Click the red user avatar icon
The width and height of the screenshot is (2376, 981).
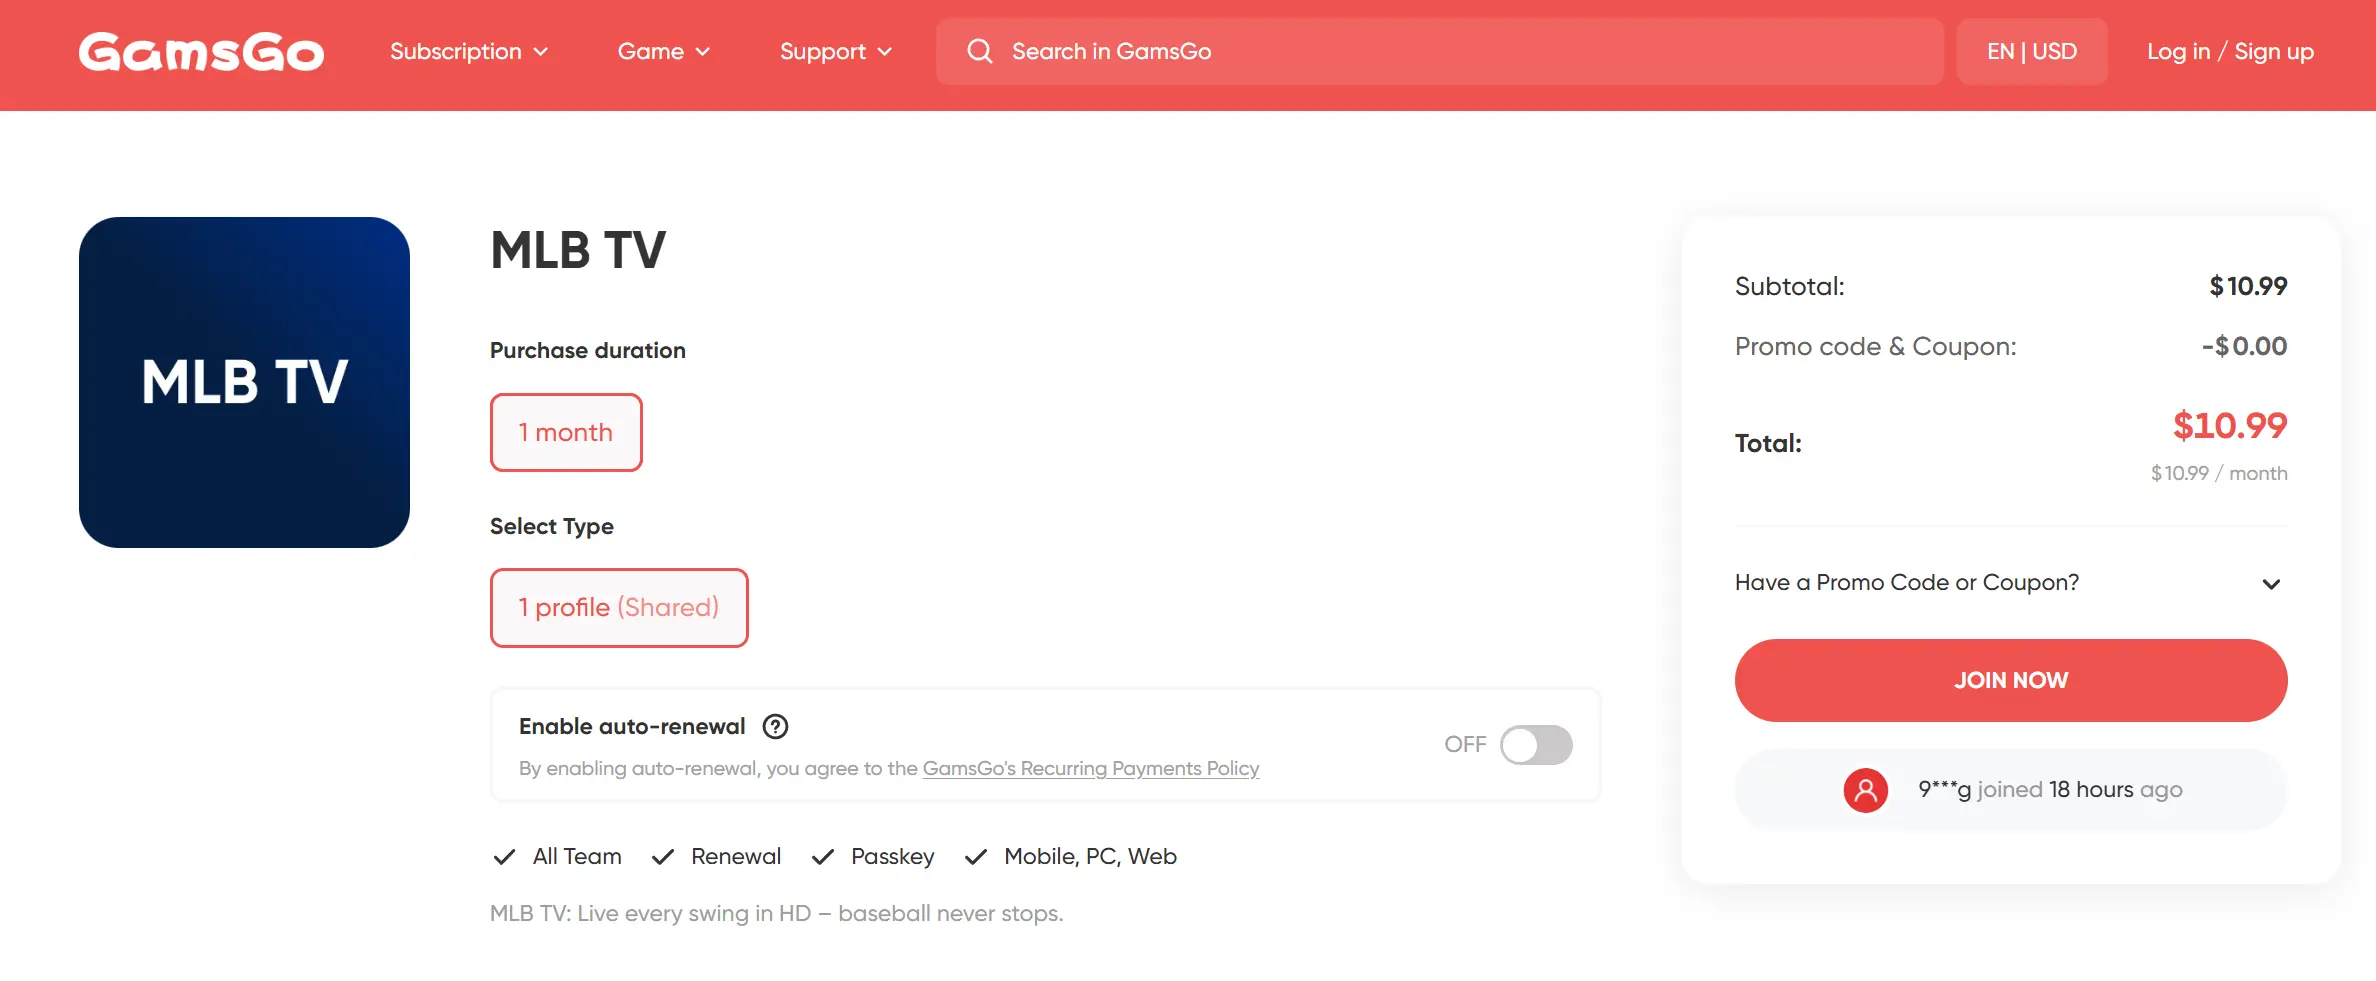pyautogui.click(x=1865, y=790)
